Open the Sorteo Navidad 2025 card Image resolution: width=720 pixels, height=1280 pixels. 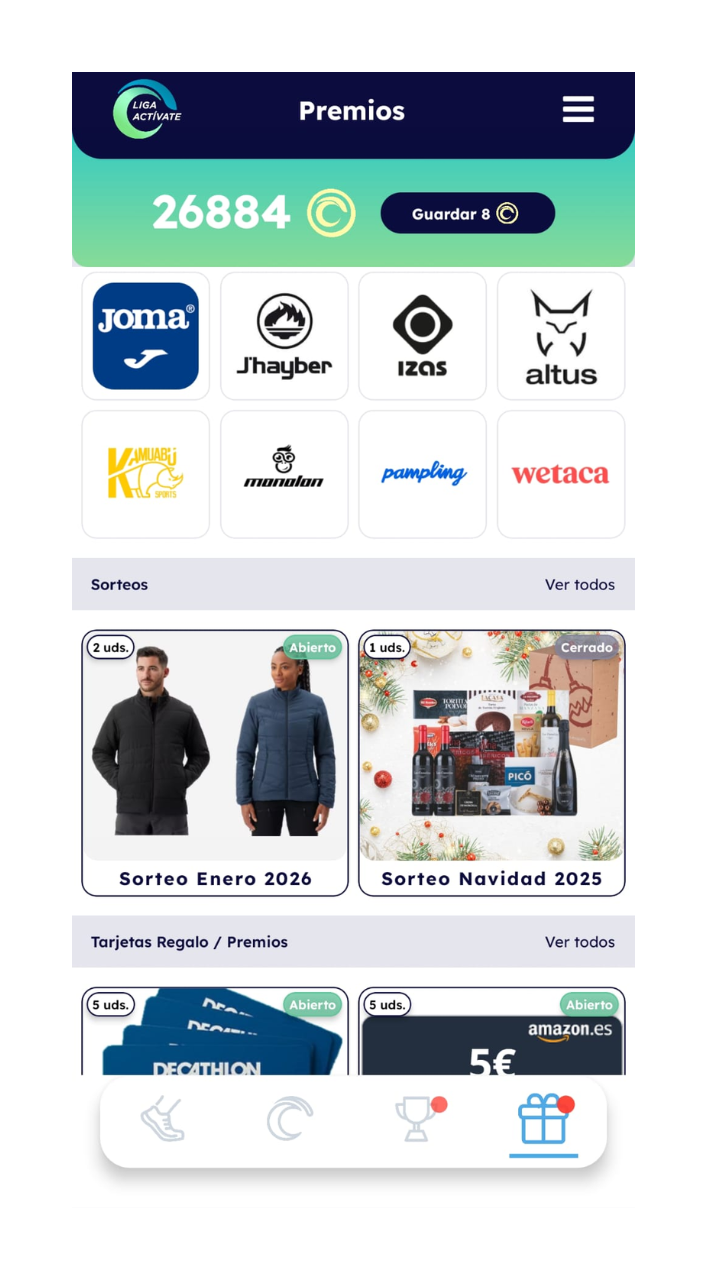[492, 763]
